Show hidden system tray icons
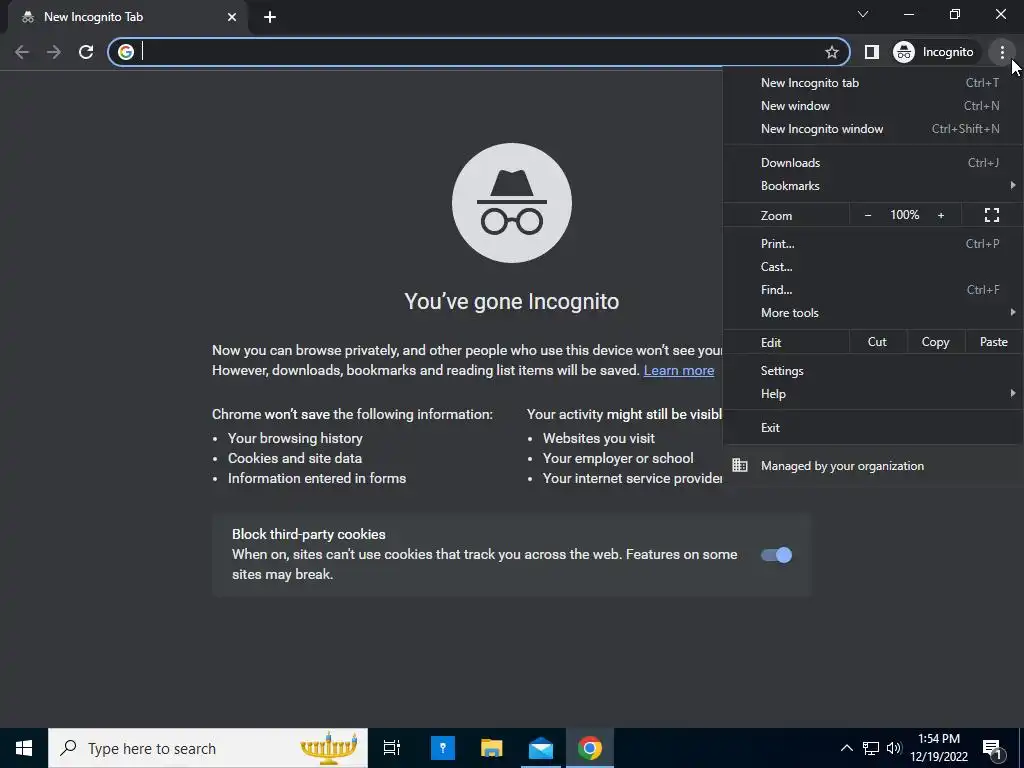This screenshot has width=1024, height=768. [846, 748]
